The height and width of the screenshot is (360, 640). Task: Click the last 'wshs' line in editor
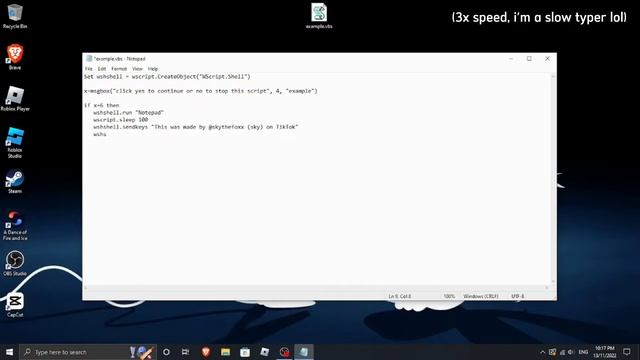pos(100,134)
